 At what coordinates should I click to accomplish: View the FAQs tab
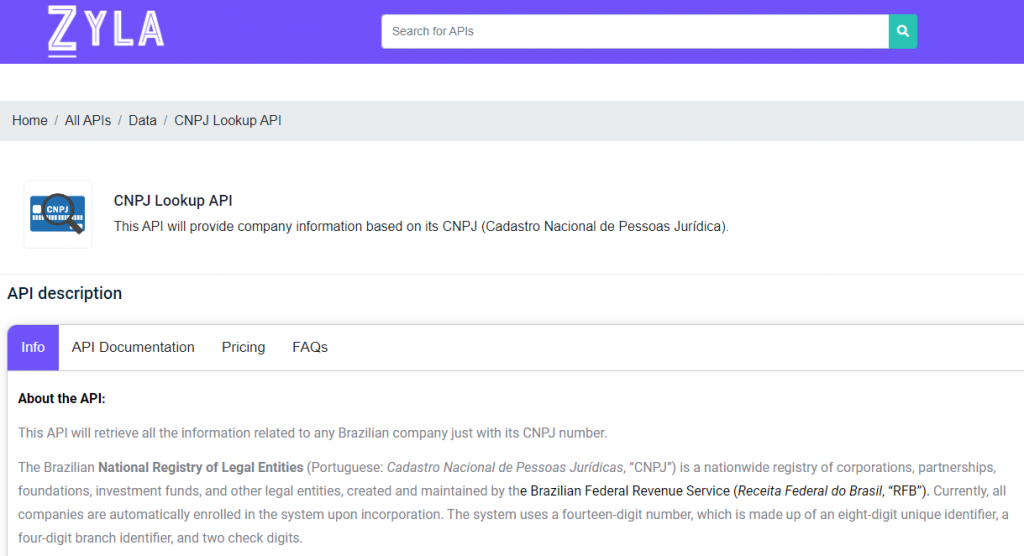310,347
